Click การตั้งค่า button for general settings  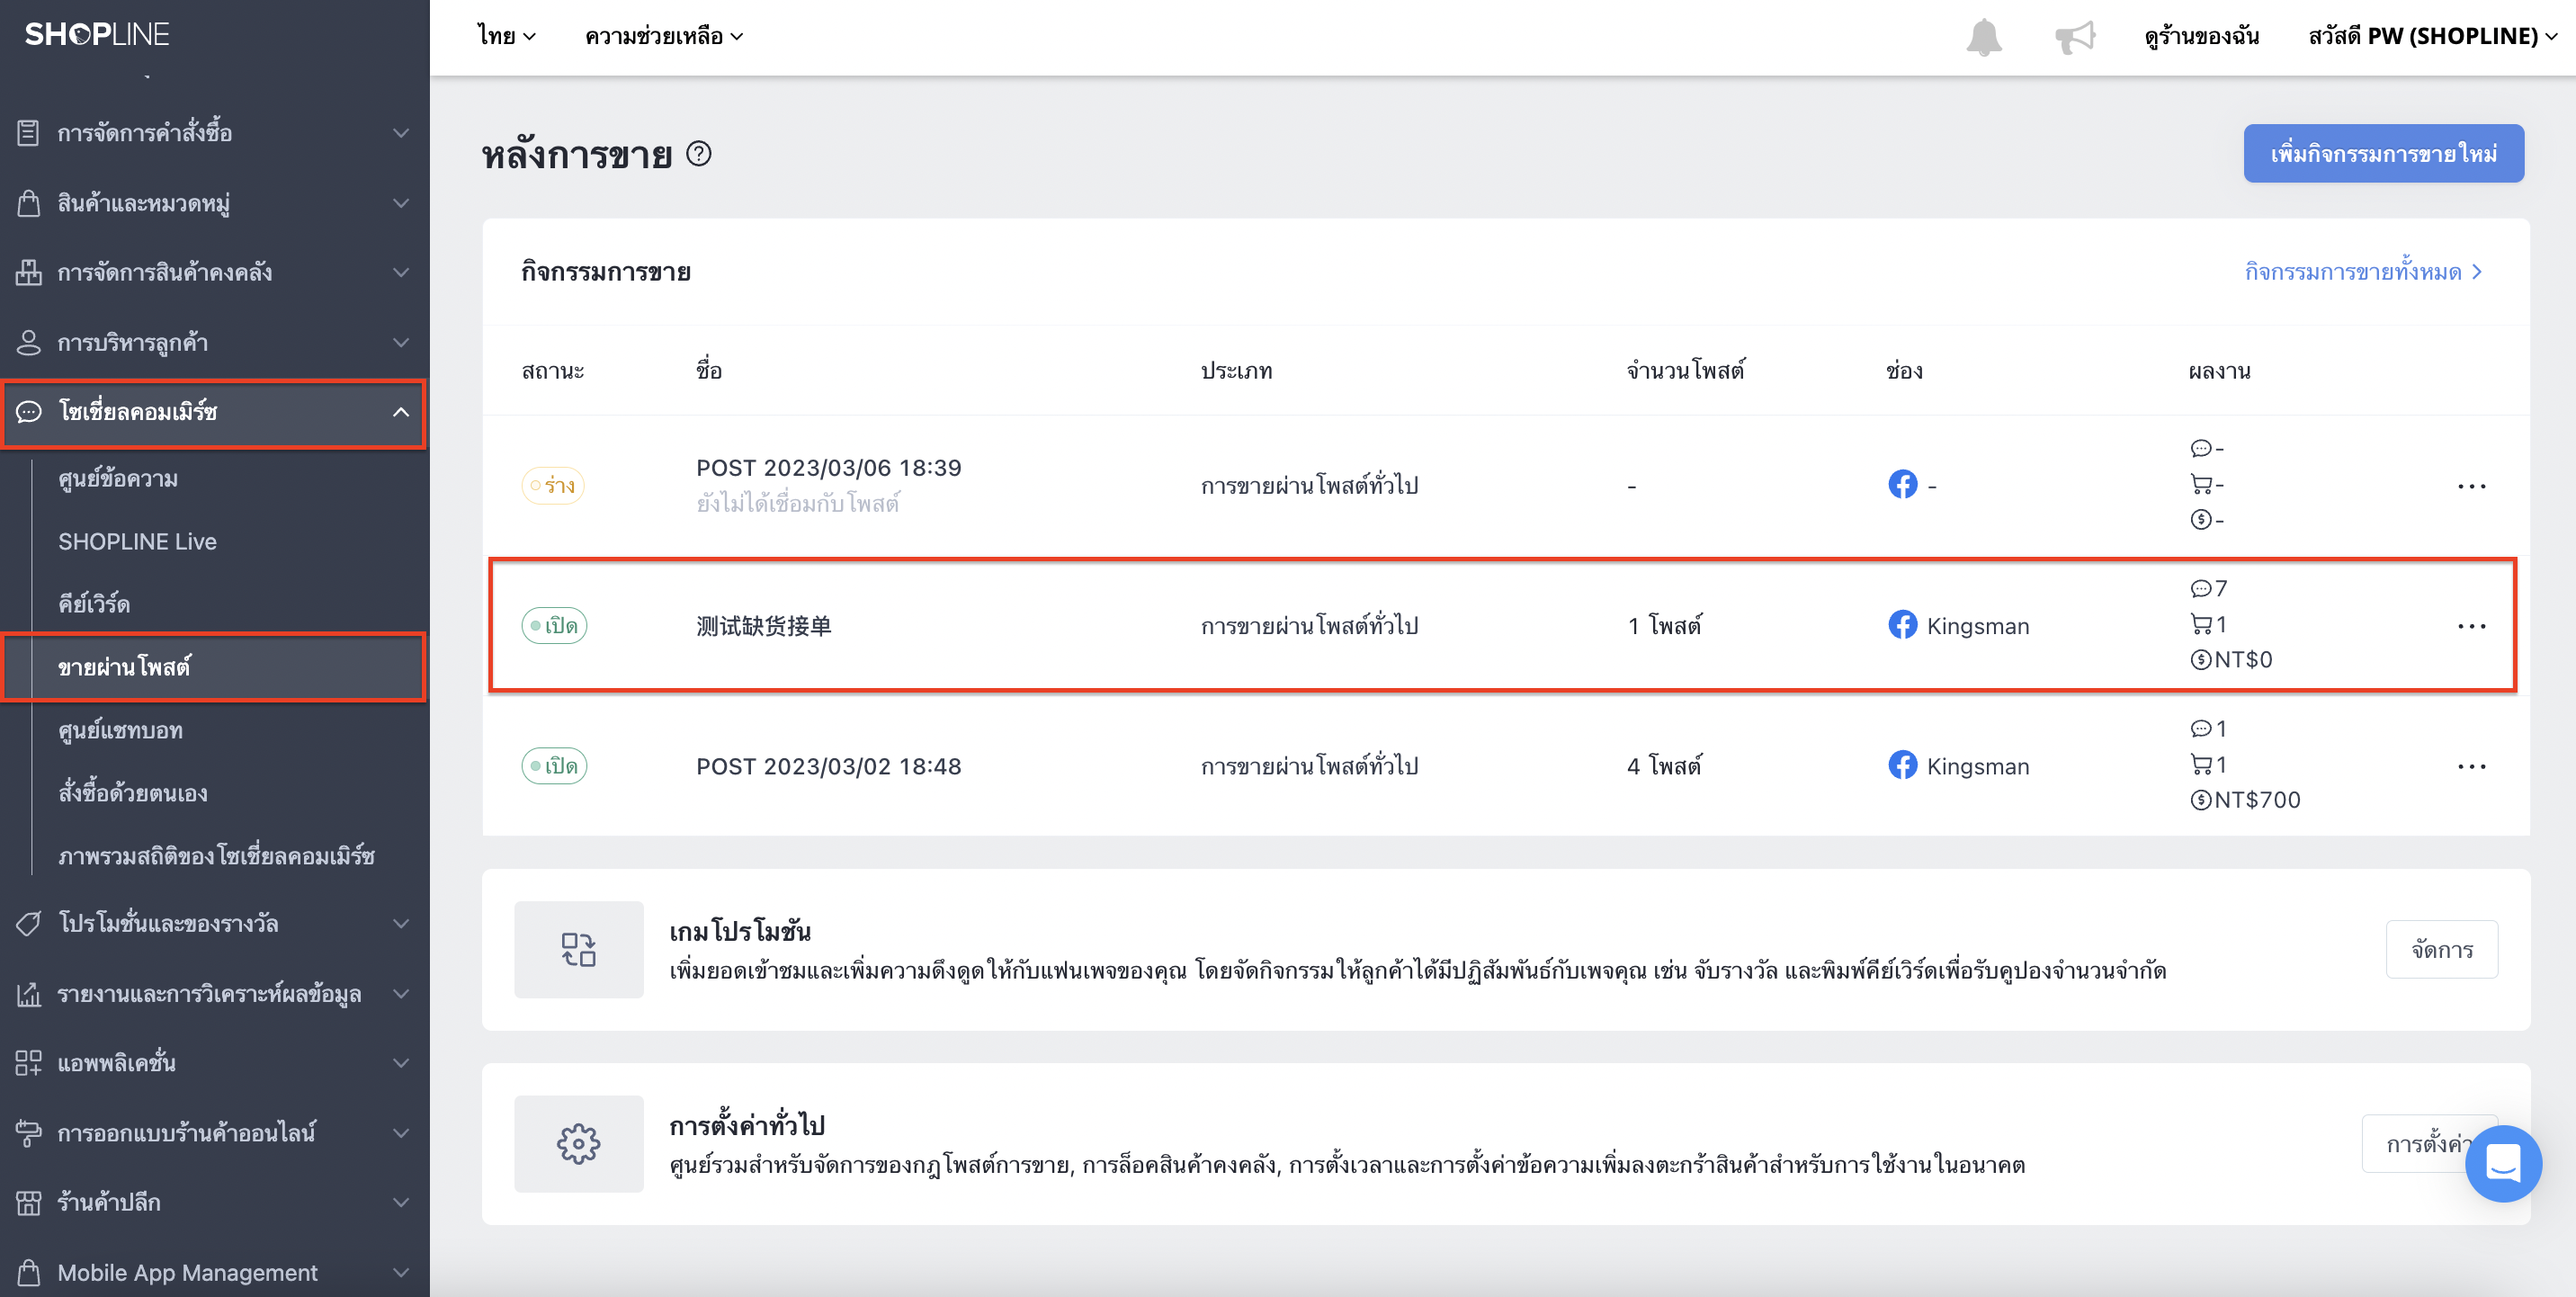coord(2429,1143)
